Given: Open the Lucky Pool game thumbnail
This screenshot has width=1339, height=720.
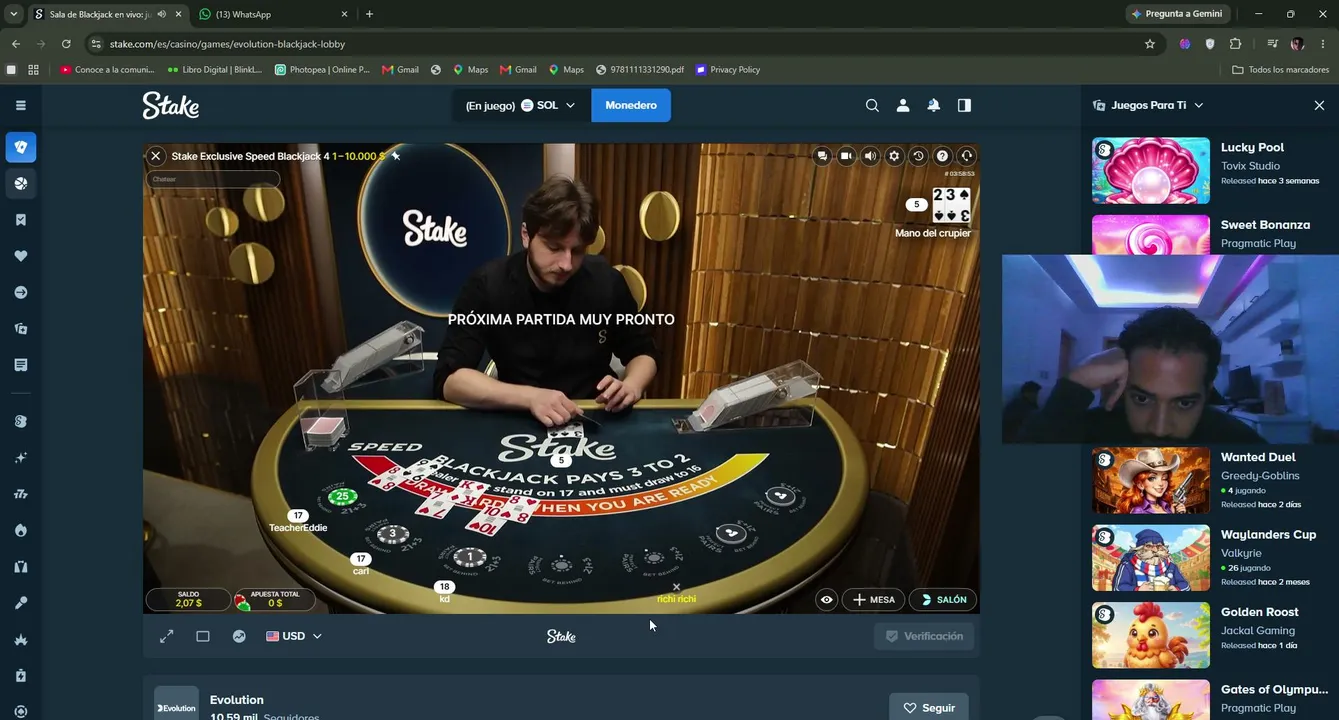Looking at the screenshot, I should tap(1151, 171).
